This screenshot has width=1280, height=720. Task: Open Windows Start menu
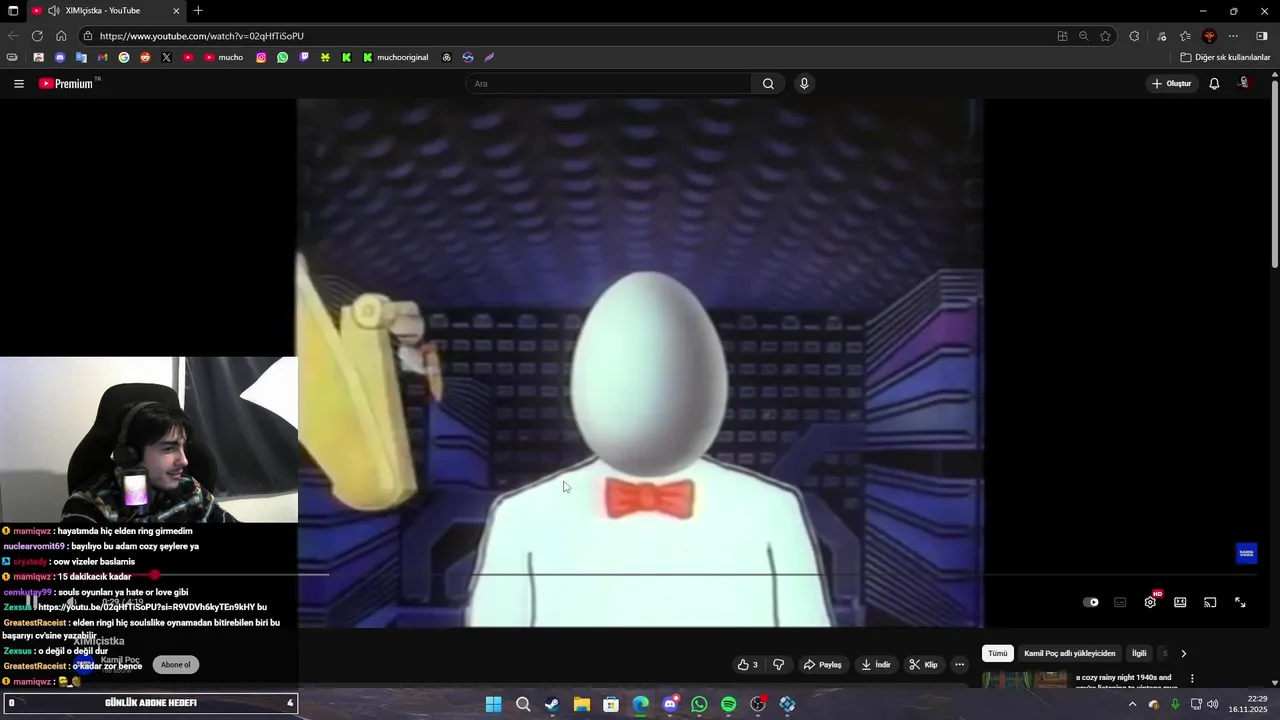pos(493,705)
